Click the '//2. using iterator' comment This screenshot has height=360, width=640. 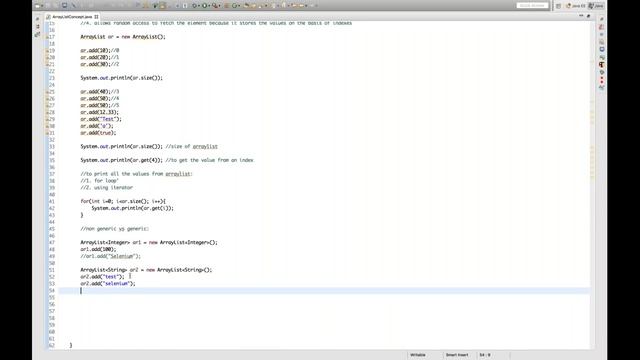coord(107,187)
